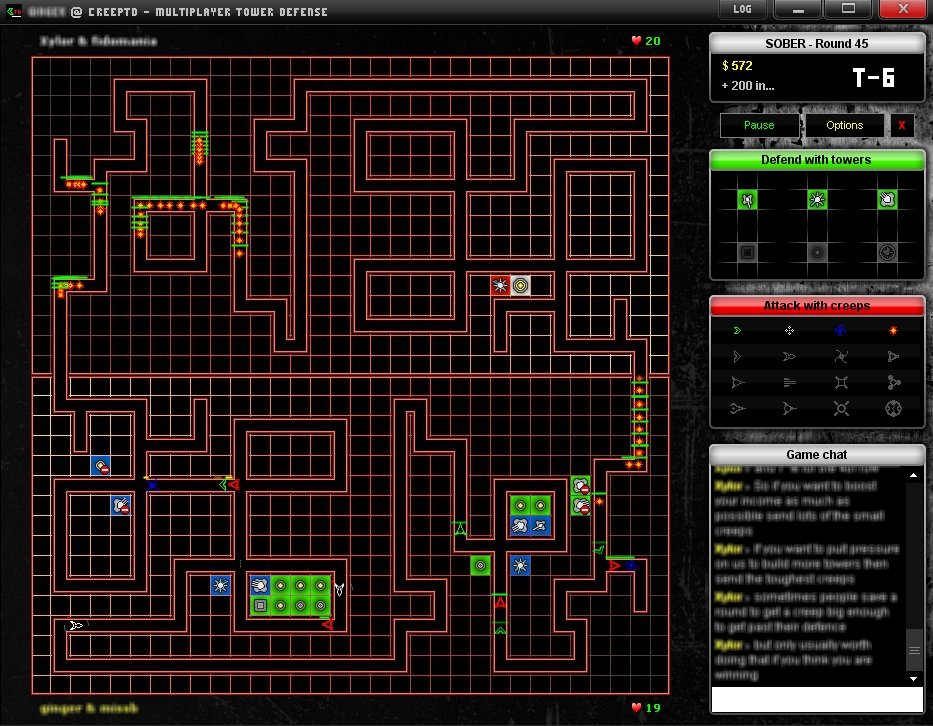This screenshot has width=933, height=726.
Task: Click the gray round crosshair creep icon
Action: tap(893, 409)
